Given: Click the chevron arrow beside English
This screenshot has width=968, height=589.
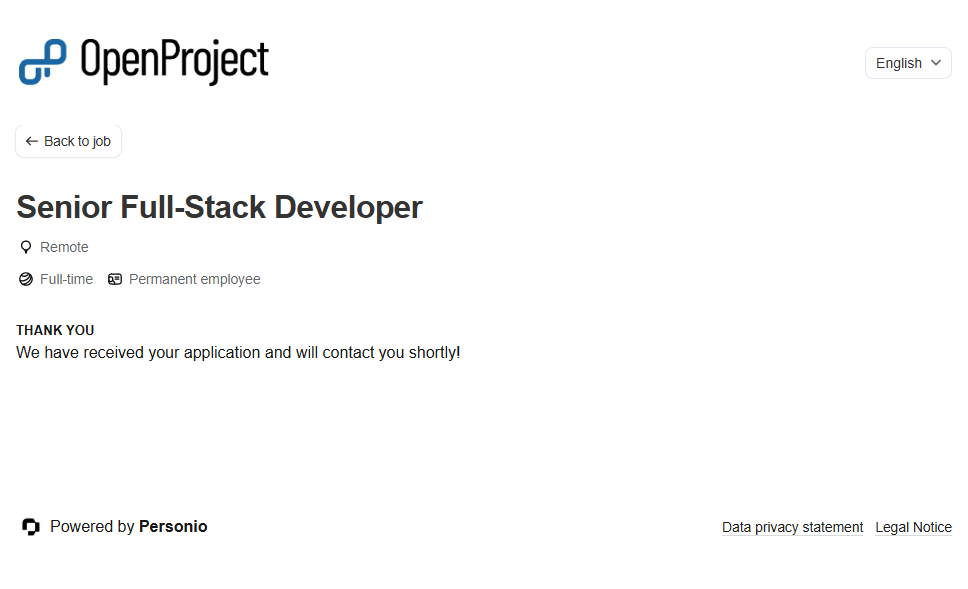Looking at the screenshot, I should [x=936, y=63].
